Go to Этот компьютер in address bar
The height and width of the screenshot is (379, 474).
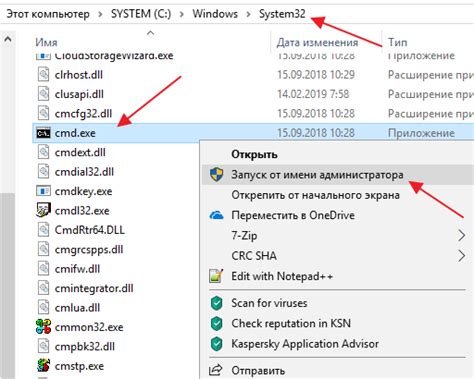[x=48, y=14]
